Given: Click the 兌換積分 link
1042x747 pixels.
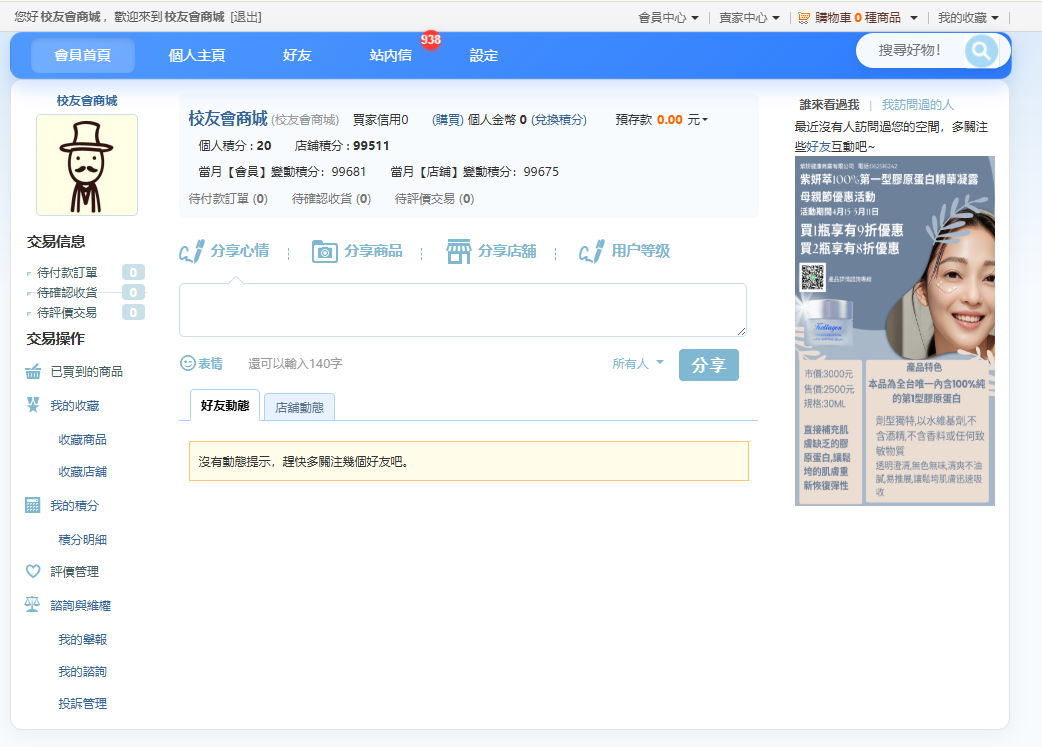Looking at the screenshot, I should click(559, 120).
